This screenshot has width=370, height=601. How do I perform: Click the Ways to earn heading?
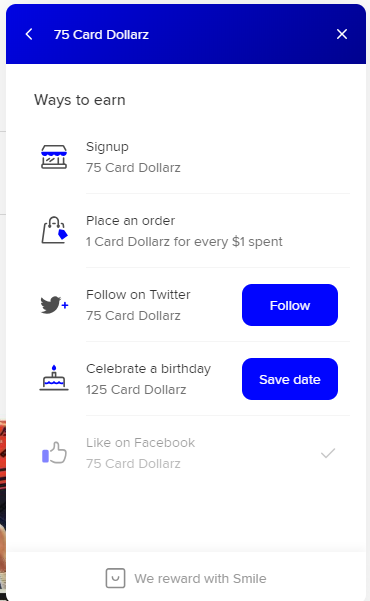(x=80, y=100)
